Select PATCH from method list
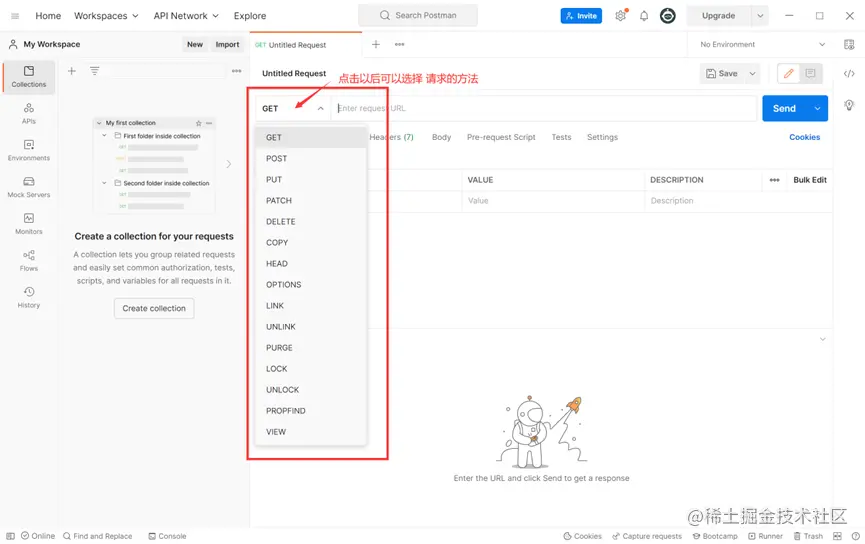The width and height of the screenshot is (865, 544). (x=311, y=200)
